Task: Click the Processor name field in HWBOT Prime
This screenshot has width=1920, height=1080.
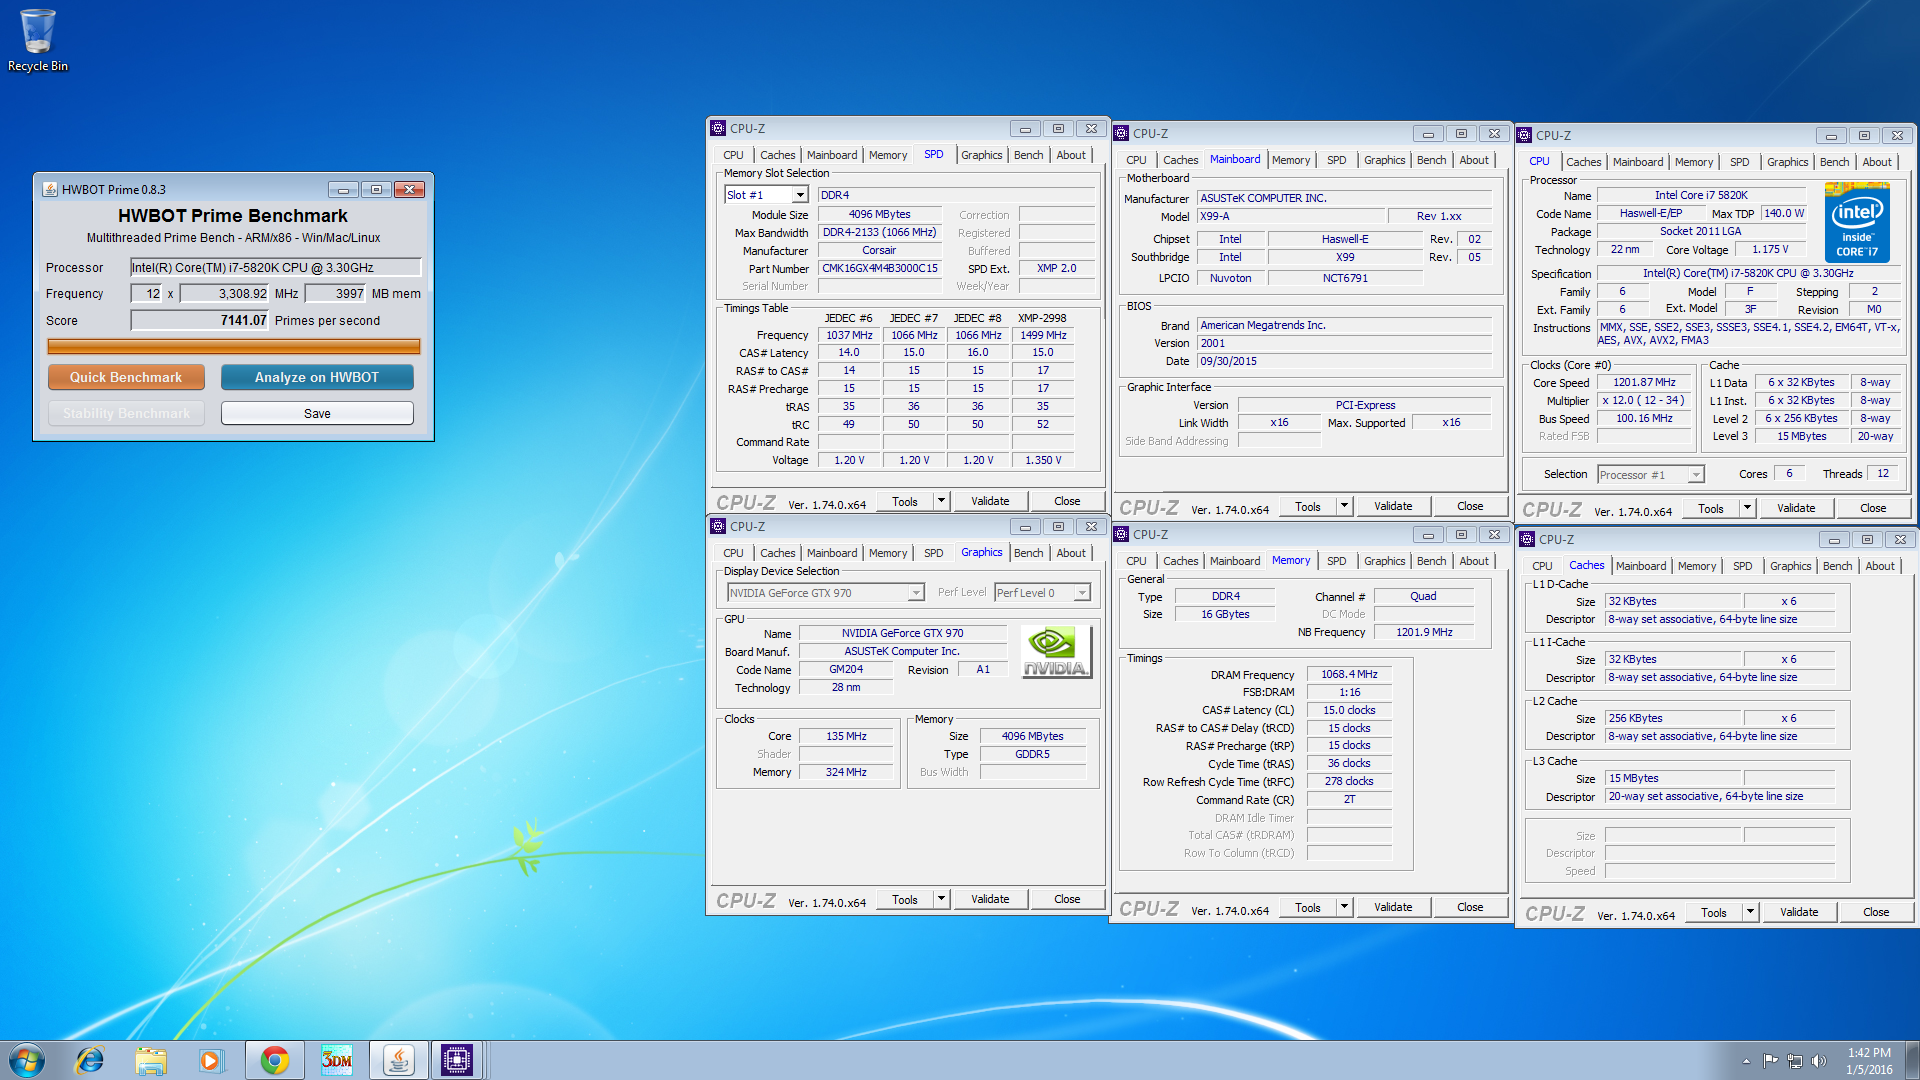Action: click(x=276, y=267)
